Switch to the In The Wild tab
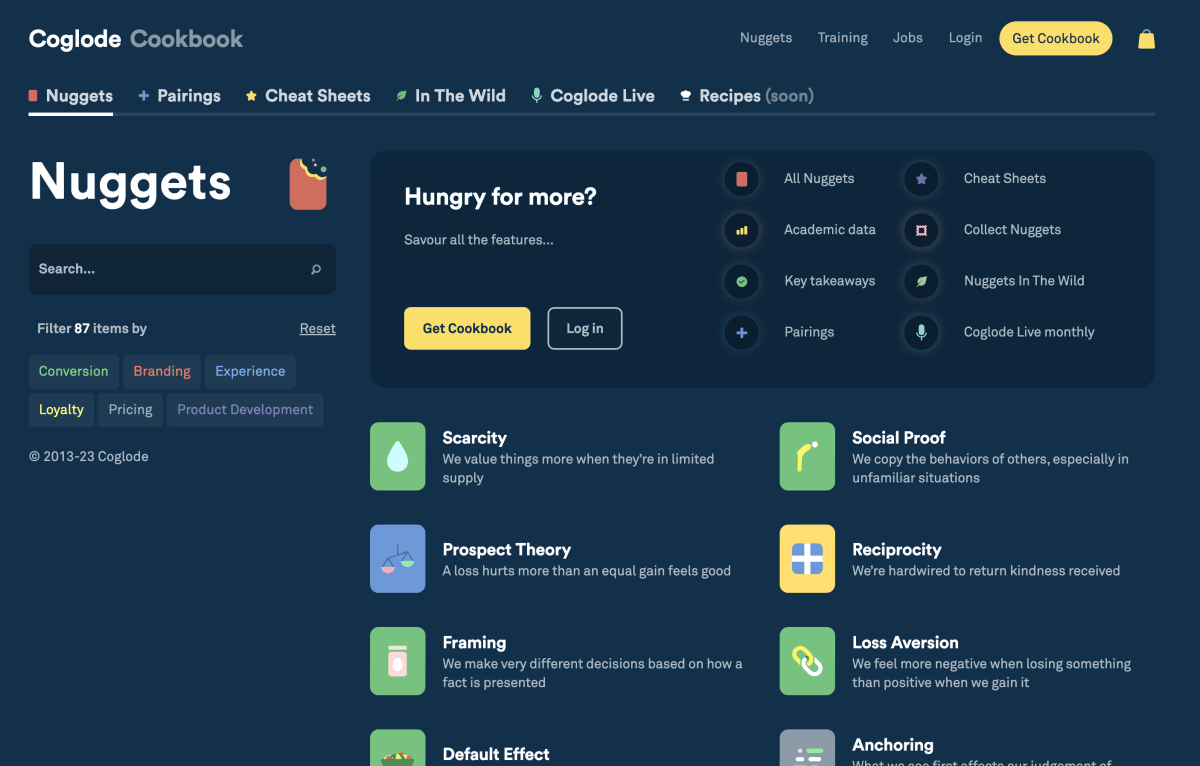1200x766 pixels. click(450, 96)
